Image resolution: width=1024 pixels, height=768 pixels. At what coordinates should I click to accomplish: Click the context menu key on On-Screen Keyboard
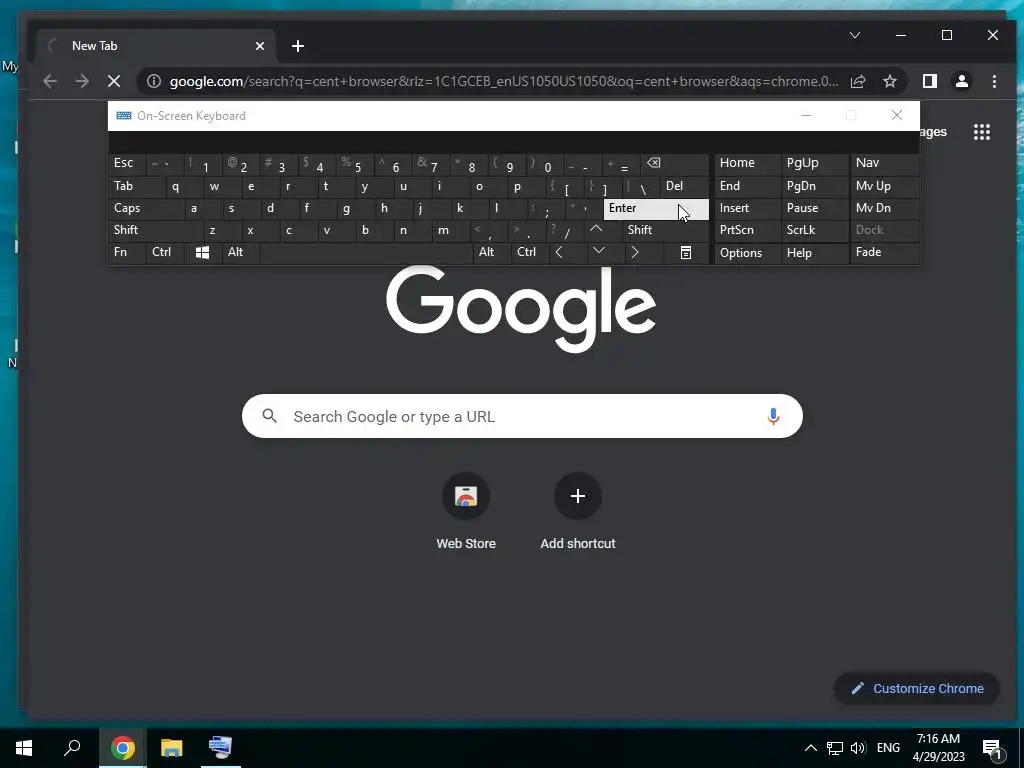click(686, 253)
